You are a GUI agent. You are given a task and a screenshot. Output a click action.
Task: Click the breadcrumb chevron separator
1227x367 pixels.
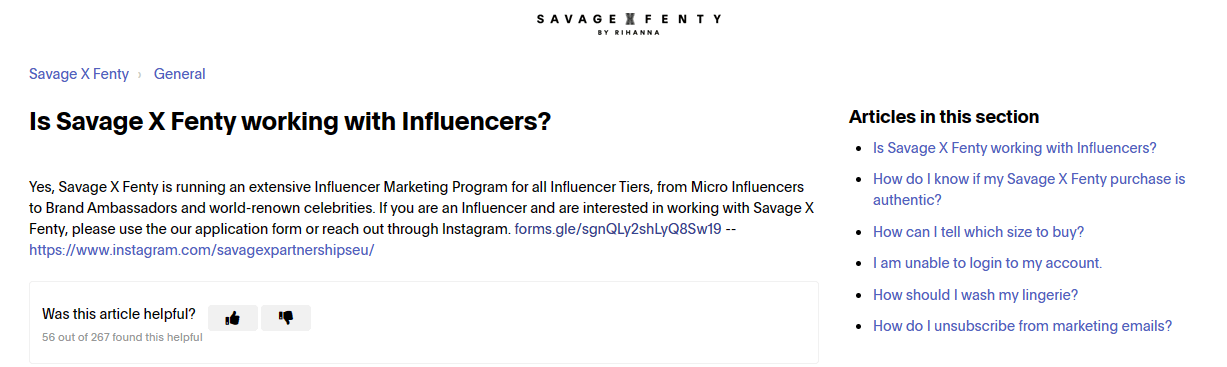point(140,74)
